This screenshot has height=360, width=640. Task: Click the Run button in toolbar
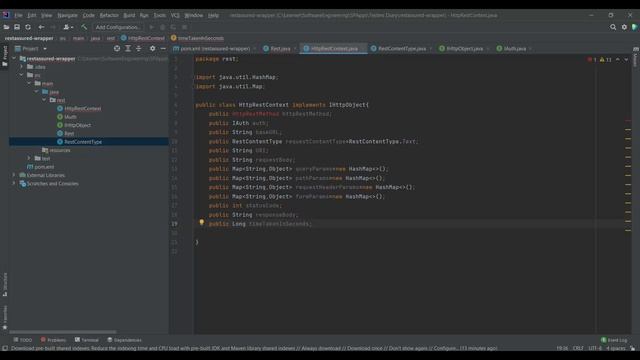151,27
